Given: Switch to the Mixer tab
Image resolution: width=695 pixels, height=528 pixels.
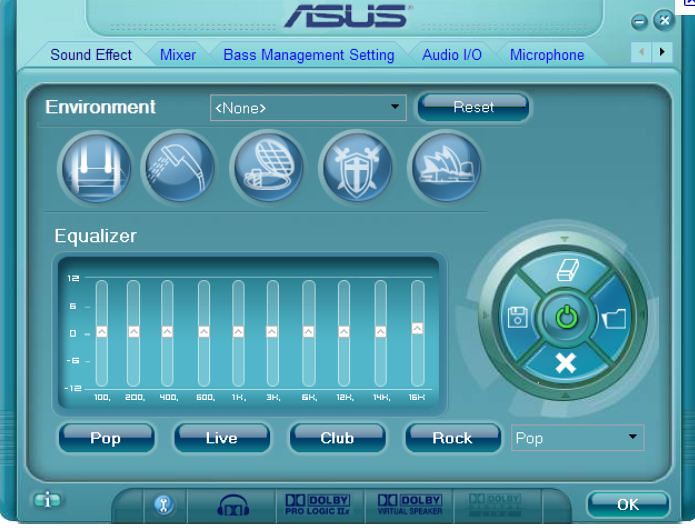Looking at the screenshot, I should tap(178, 55).
